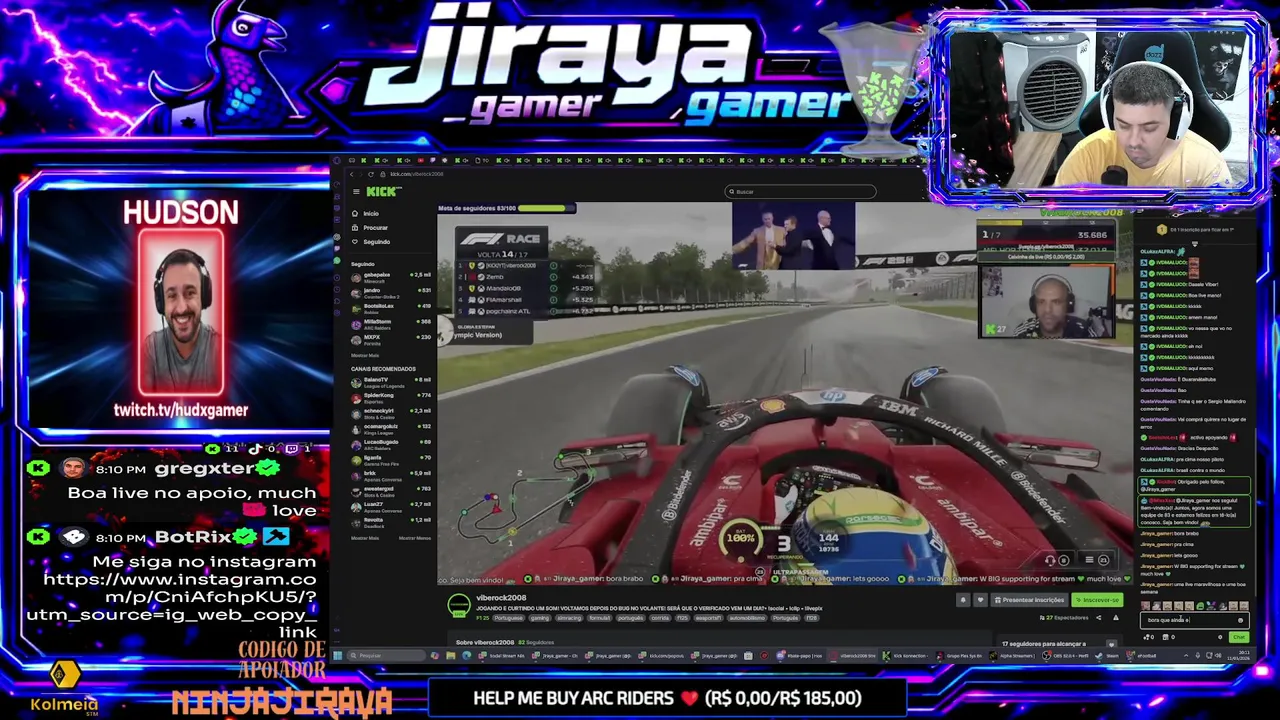The width and height of the screenshot is (1280, 720).
Task: Click headphones icon on video player
Action: point(1050,560)
